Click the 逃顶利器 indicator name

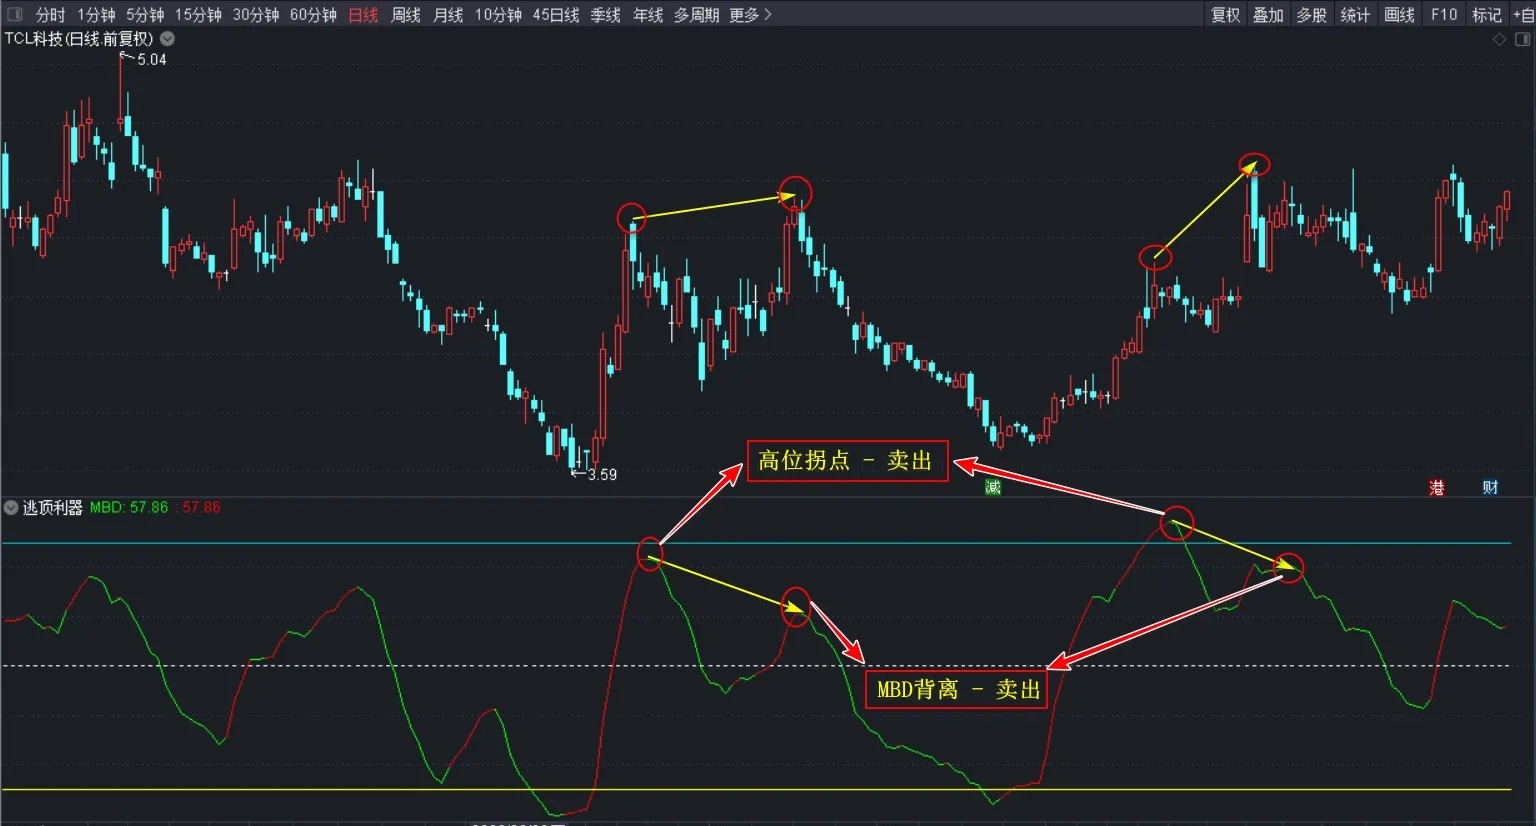pos(53,507)
